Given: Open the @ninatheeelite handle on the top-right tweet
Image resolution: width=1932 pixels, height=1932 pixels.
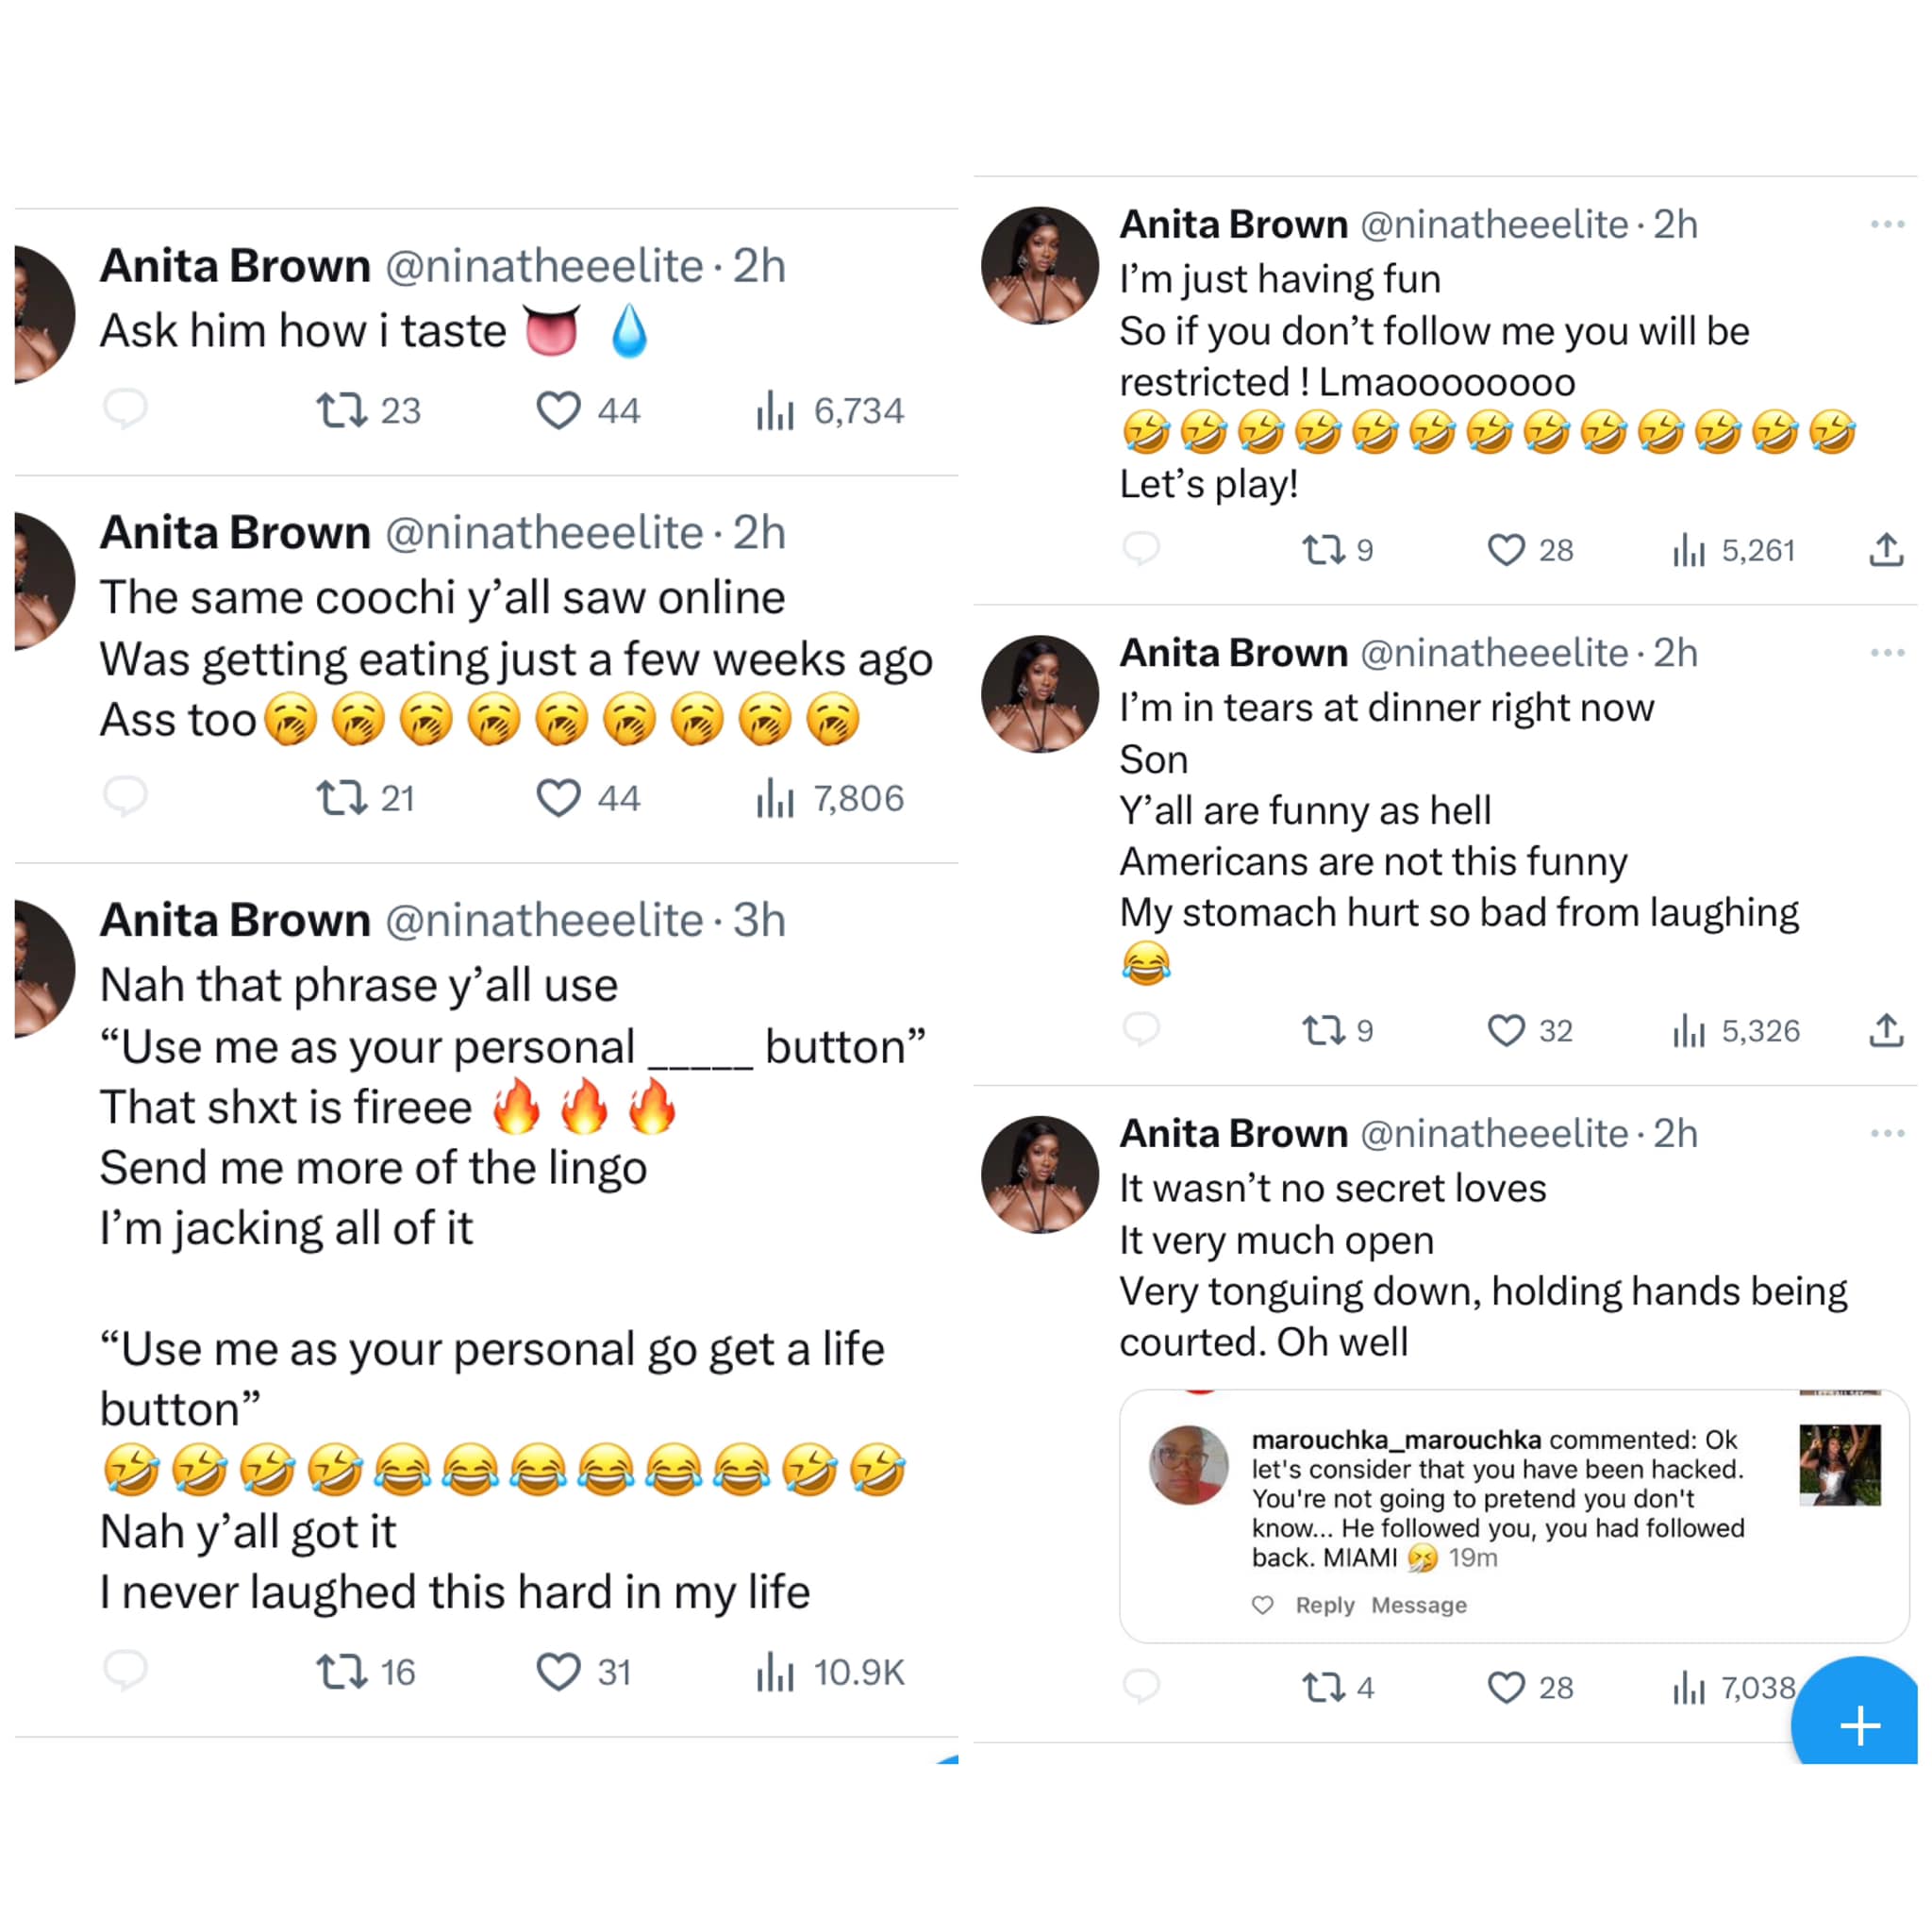Looking at the screenshot, I should tap(1494, 225).
